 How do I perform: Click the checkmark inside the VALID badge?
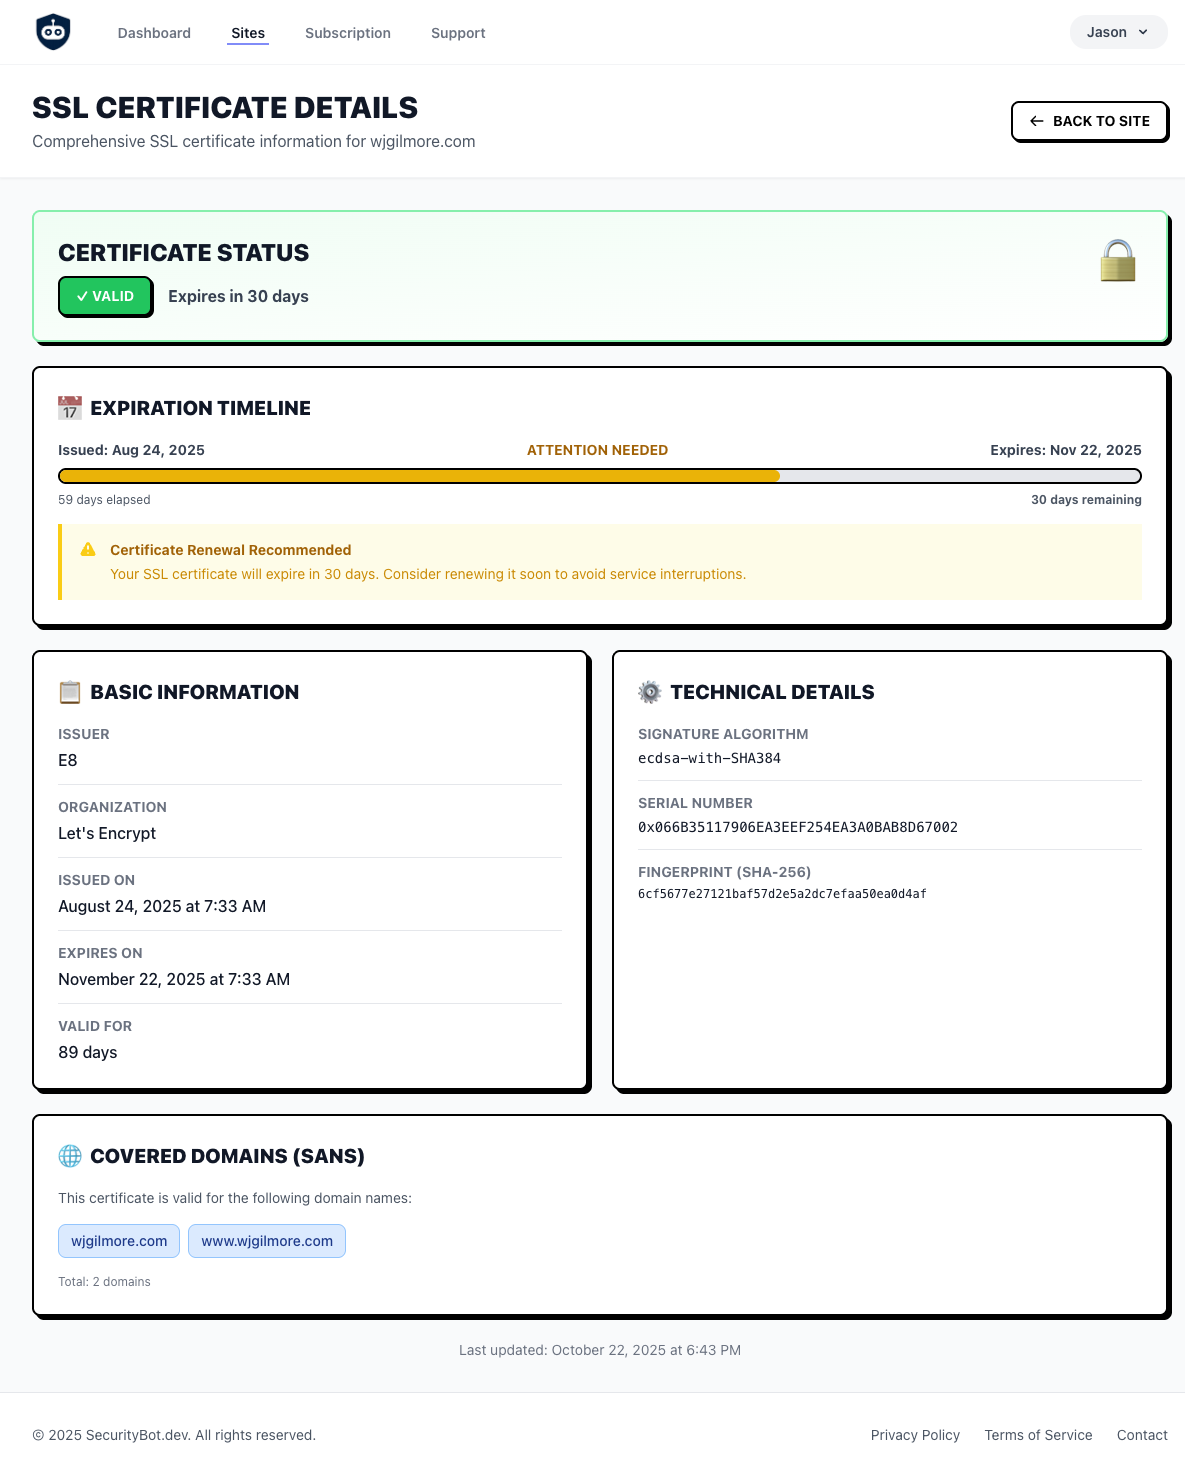tap(82, 296)
